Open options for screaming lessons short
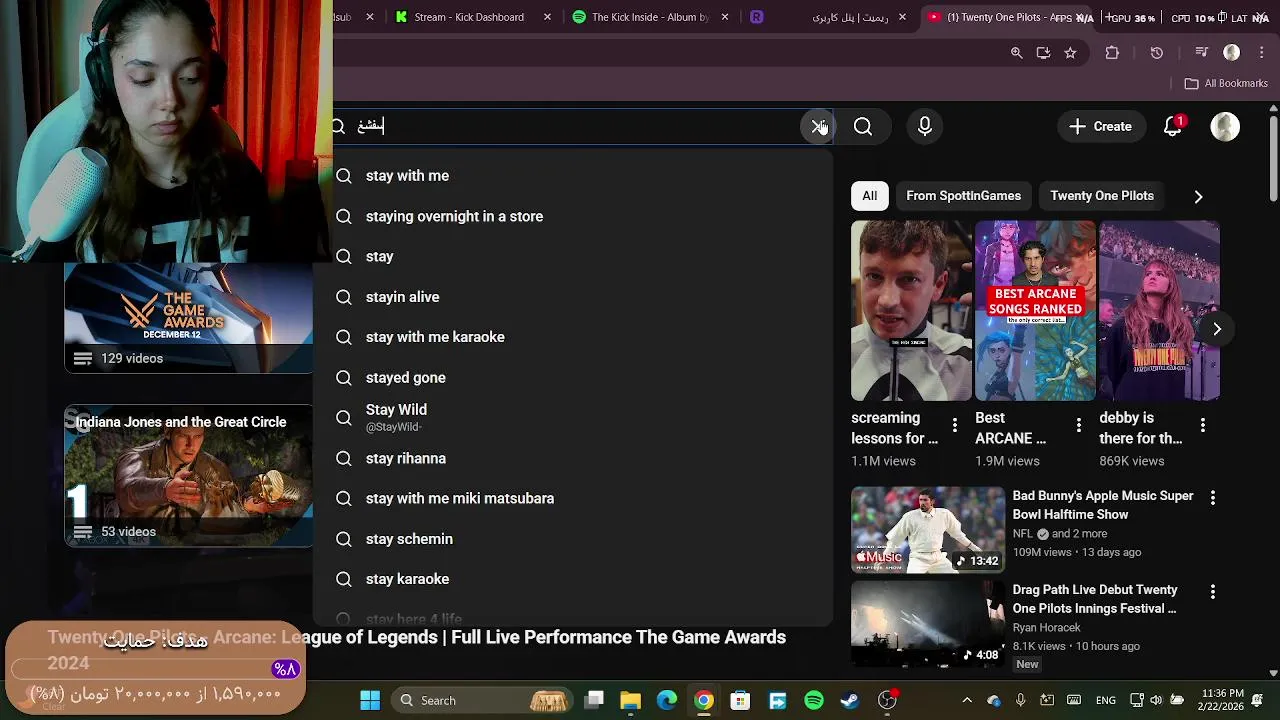 pyautogui.click(x=955, y=426)
